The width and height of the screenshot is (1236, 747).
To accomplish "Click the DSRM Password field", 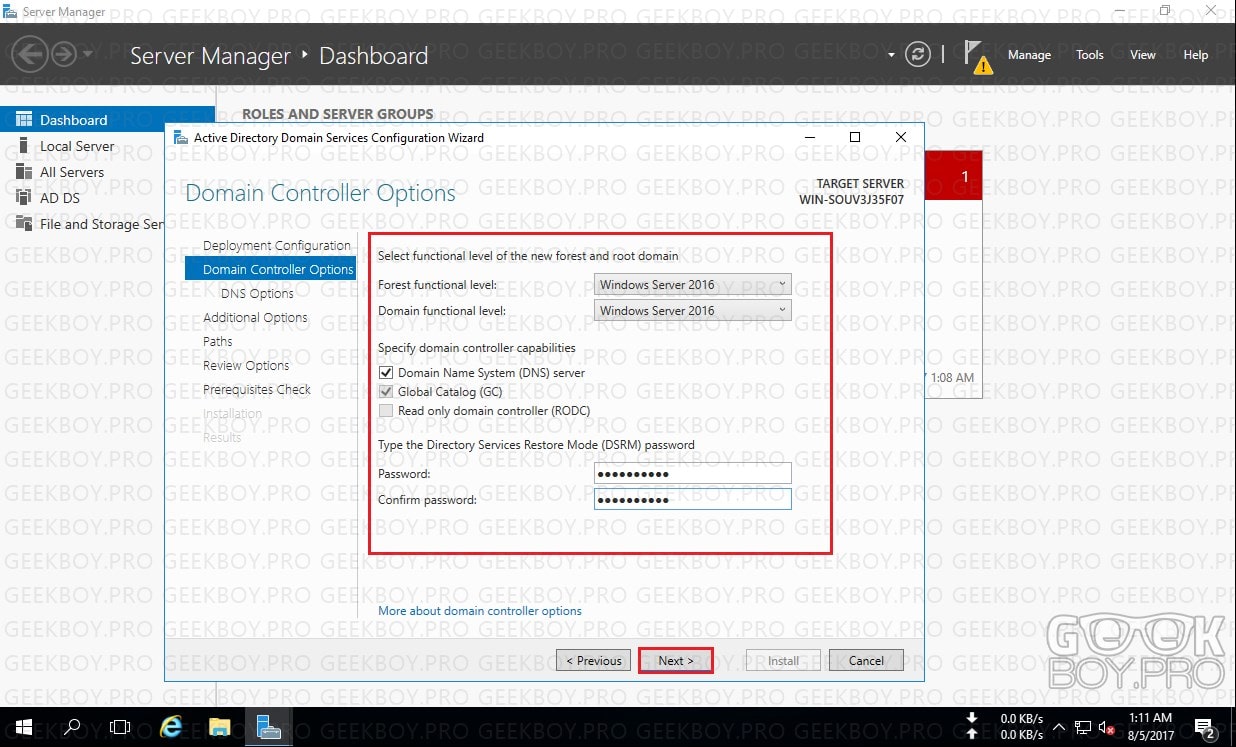I will (x=693, y=474).
